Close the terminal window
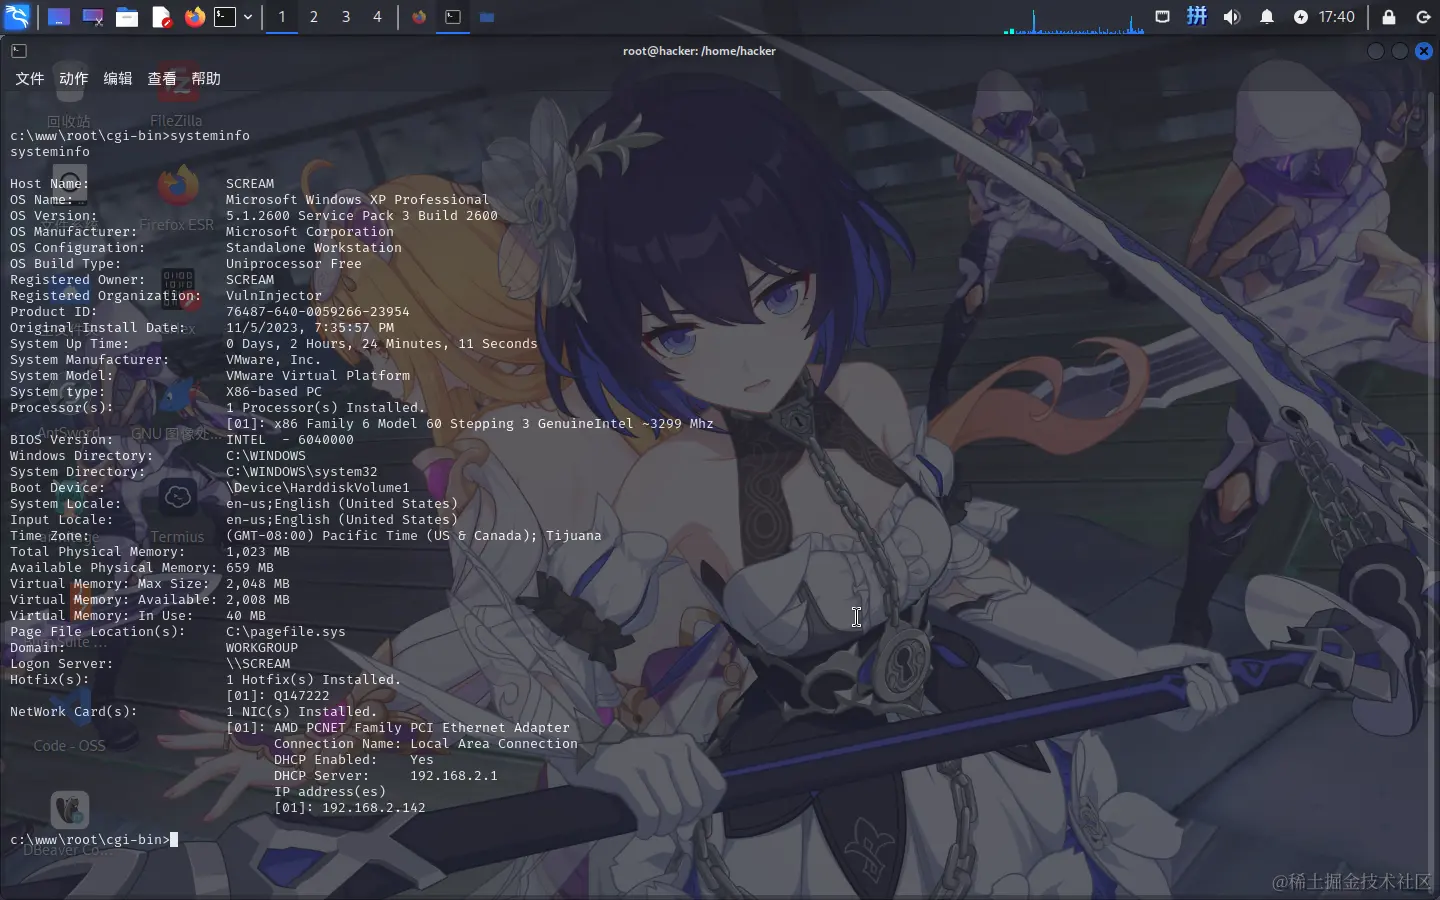Image resolution: width=1440 pixels, height=900 pixels. pyautogui.click(x=1424, y=51)
